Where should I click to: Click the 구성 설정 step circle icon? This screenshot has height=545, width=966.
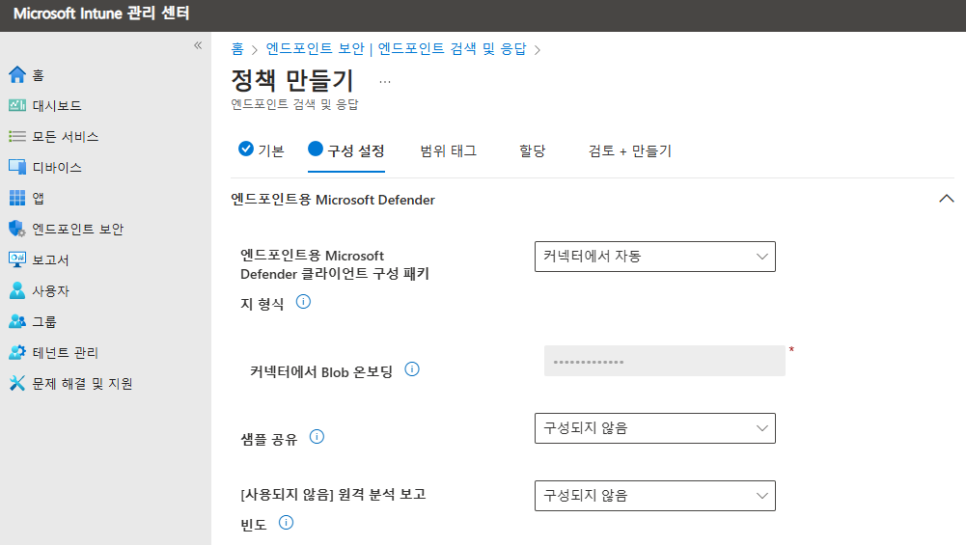click(315, 148)
